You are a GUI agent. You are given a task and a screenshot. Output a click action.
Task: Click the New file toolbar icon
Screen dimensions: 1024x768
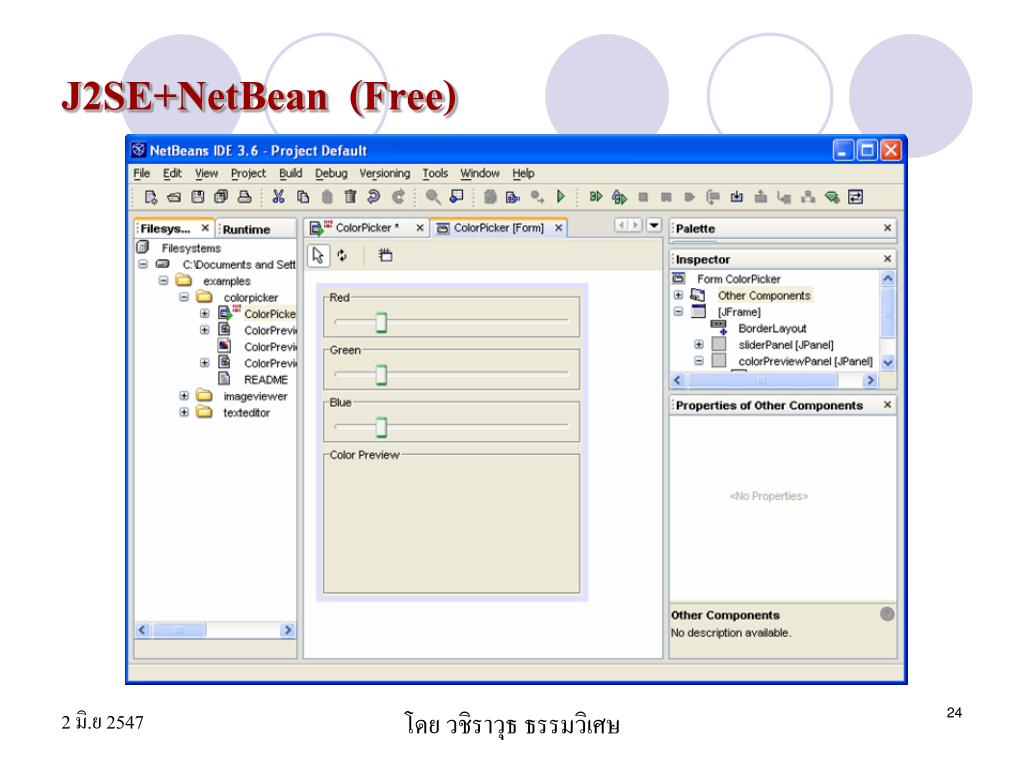tap(151, 197)
